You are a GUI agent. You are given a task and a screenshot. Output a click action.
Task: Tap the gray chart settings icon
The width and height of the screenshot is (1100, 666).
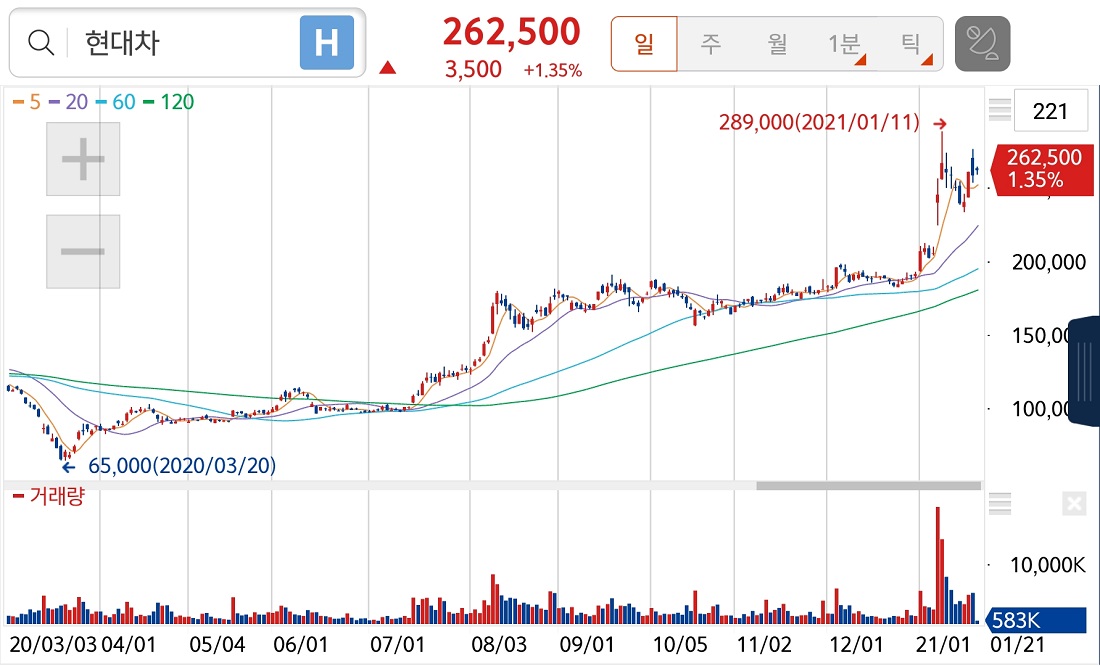pyautogui.click(x=982, y=44)
